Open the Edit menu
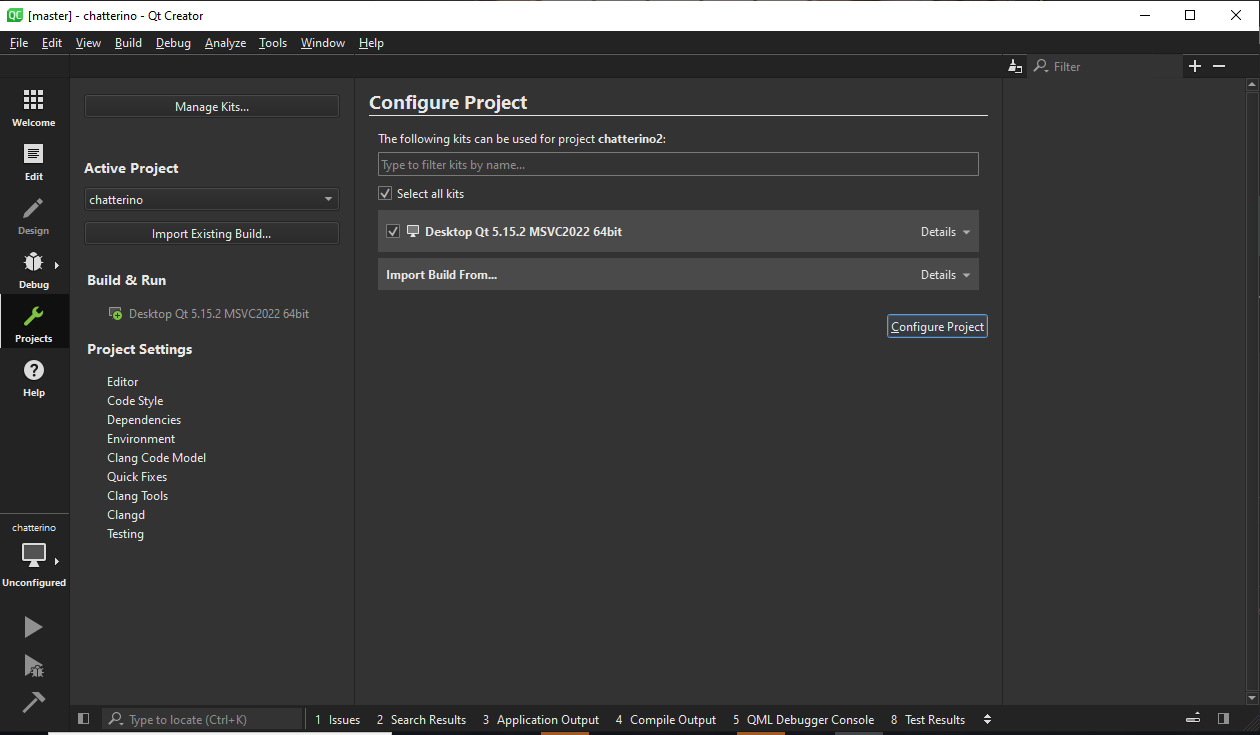The width and height of the screenshot is (1260, 735). point(52,43)
